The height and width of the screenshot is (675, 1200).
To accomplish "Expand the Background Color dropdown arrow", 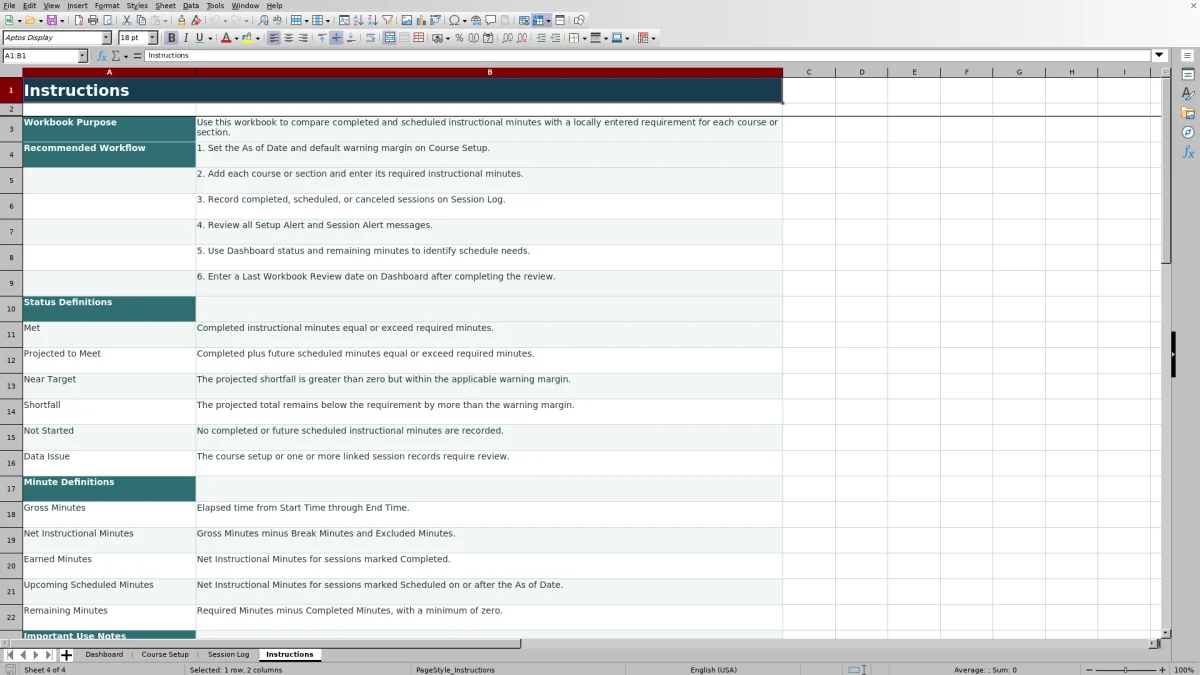I will click(x=258, y=38).
